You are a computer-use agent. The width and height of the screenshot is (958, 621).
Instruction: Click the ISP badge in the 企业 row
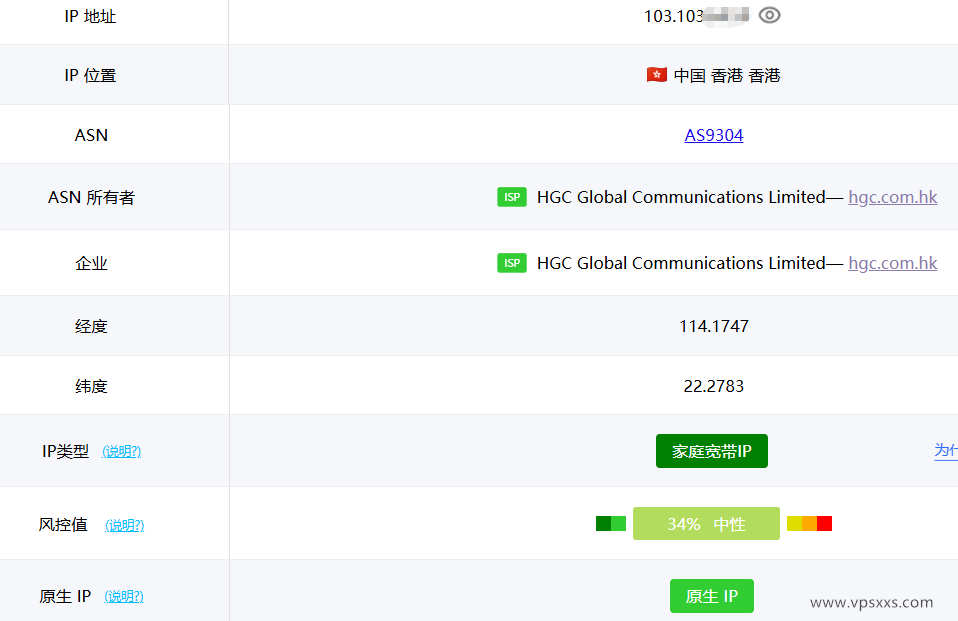[x=511, y=262]
